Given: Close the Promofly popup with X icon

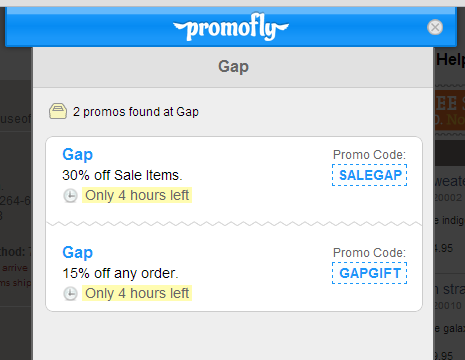Looking at the screenshot, I should pyautogui.click(x=435, y=27).
